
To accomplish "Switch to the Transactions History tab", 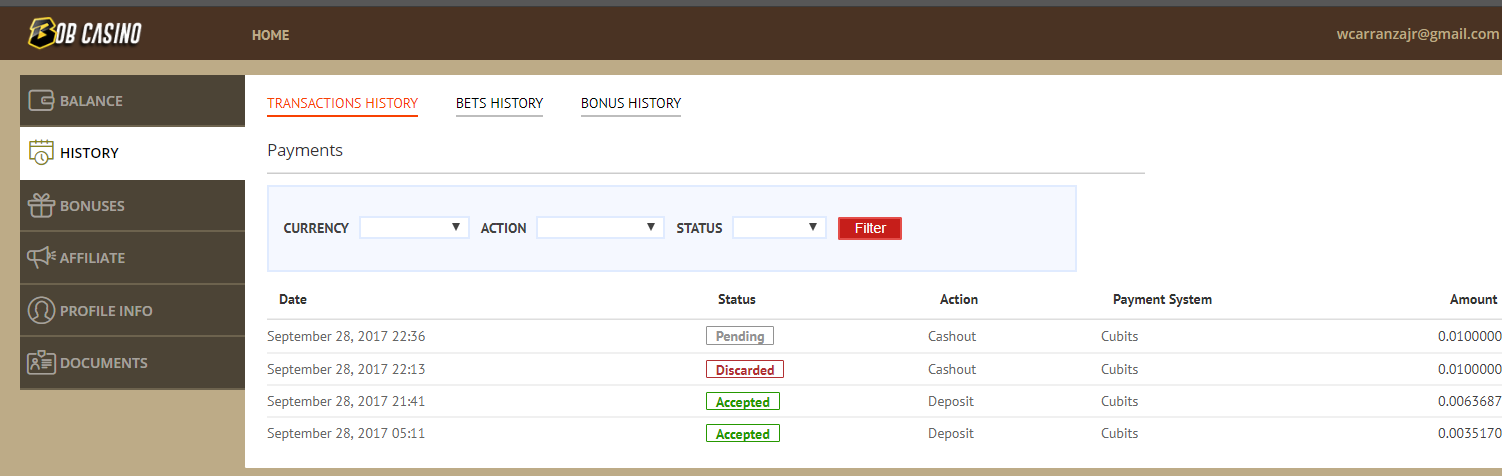I will pyautogui.click(x=342, y=103).
